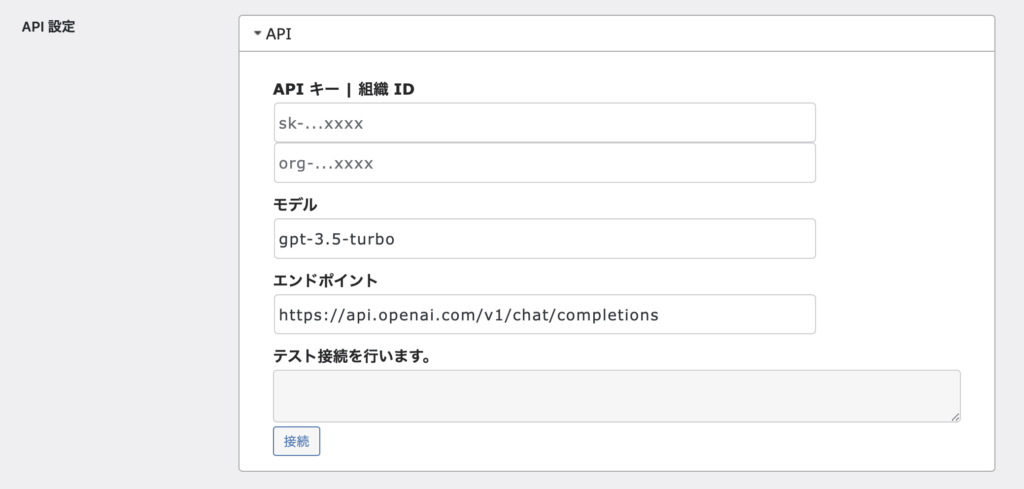
Task: Click the API section header title
Action: point(278,34)
